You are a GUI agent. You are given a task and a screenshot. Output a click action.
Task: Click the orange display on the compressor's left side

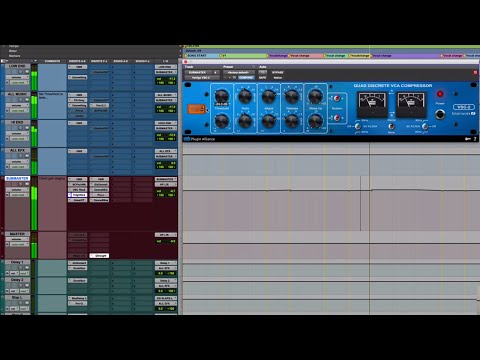[197, 109]
